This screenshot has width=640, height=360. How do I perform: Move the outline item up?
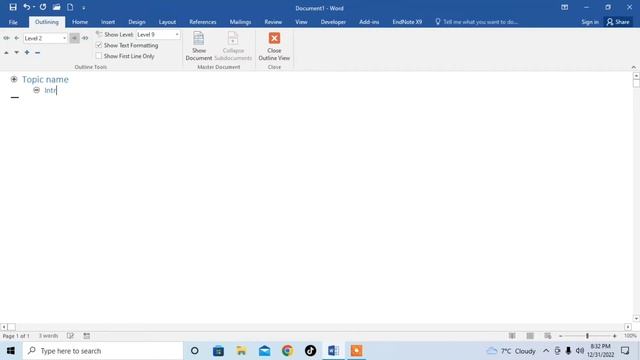coord(6,52)
